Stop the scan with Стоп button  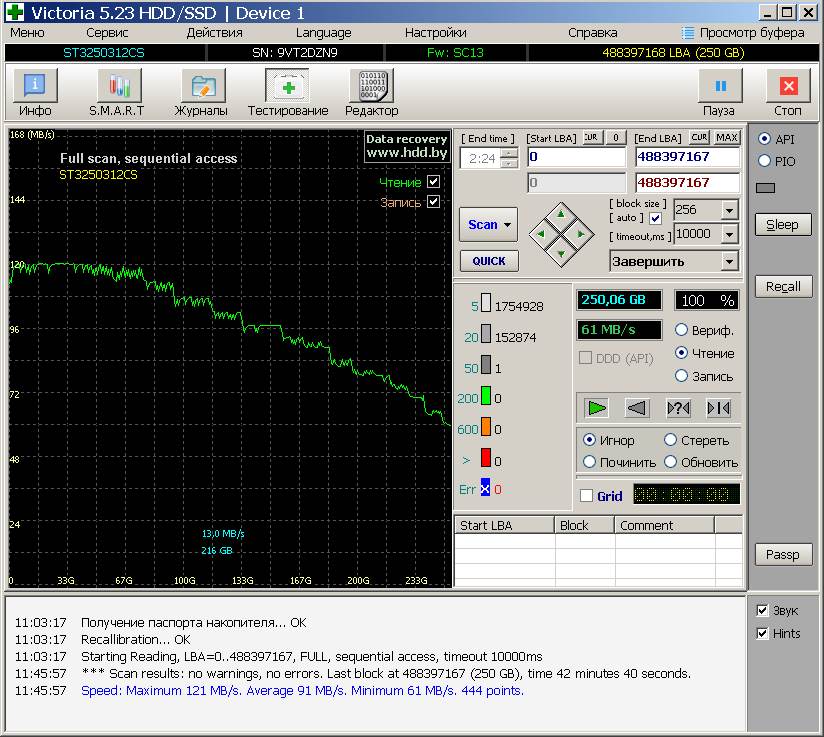(x=788, y=93)
